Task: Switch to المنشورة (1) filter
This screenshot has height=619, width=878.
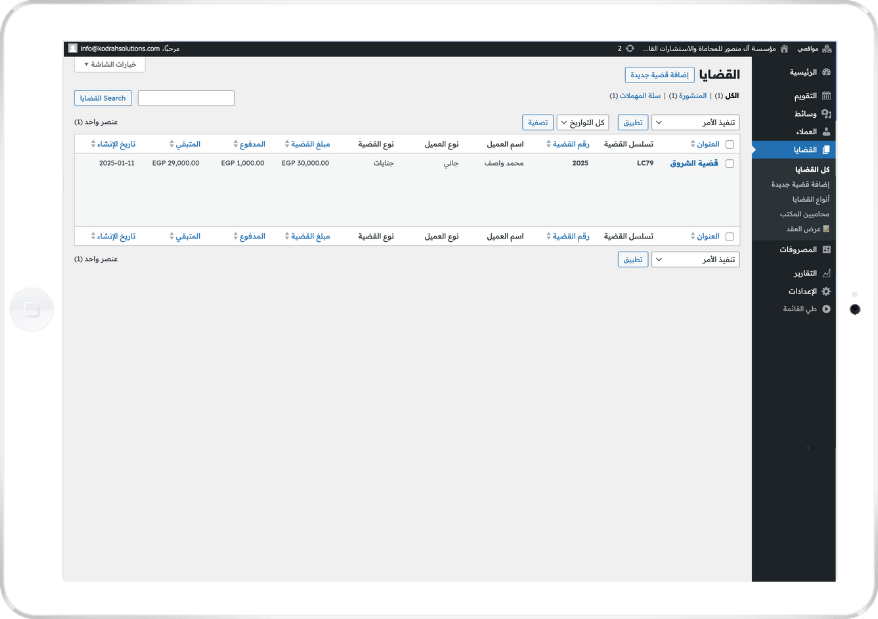Action: 688,96
